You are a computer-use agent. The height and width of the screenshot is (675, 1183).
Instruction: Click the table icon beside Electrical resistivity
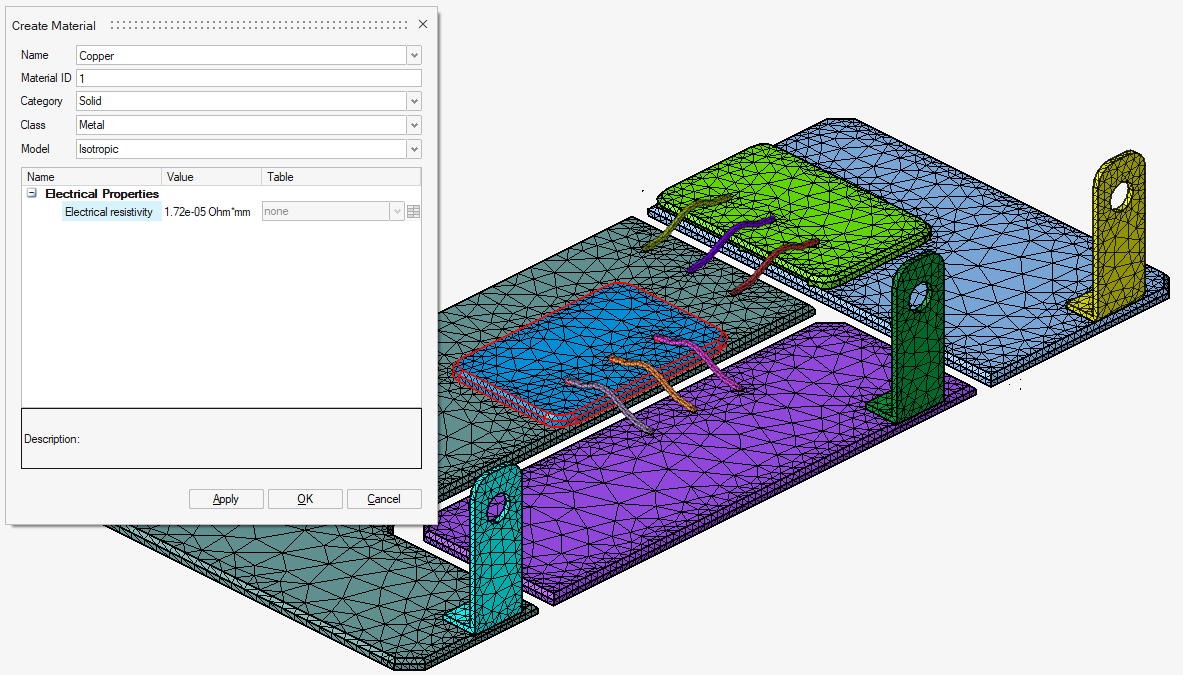(x=414, y=212)
